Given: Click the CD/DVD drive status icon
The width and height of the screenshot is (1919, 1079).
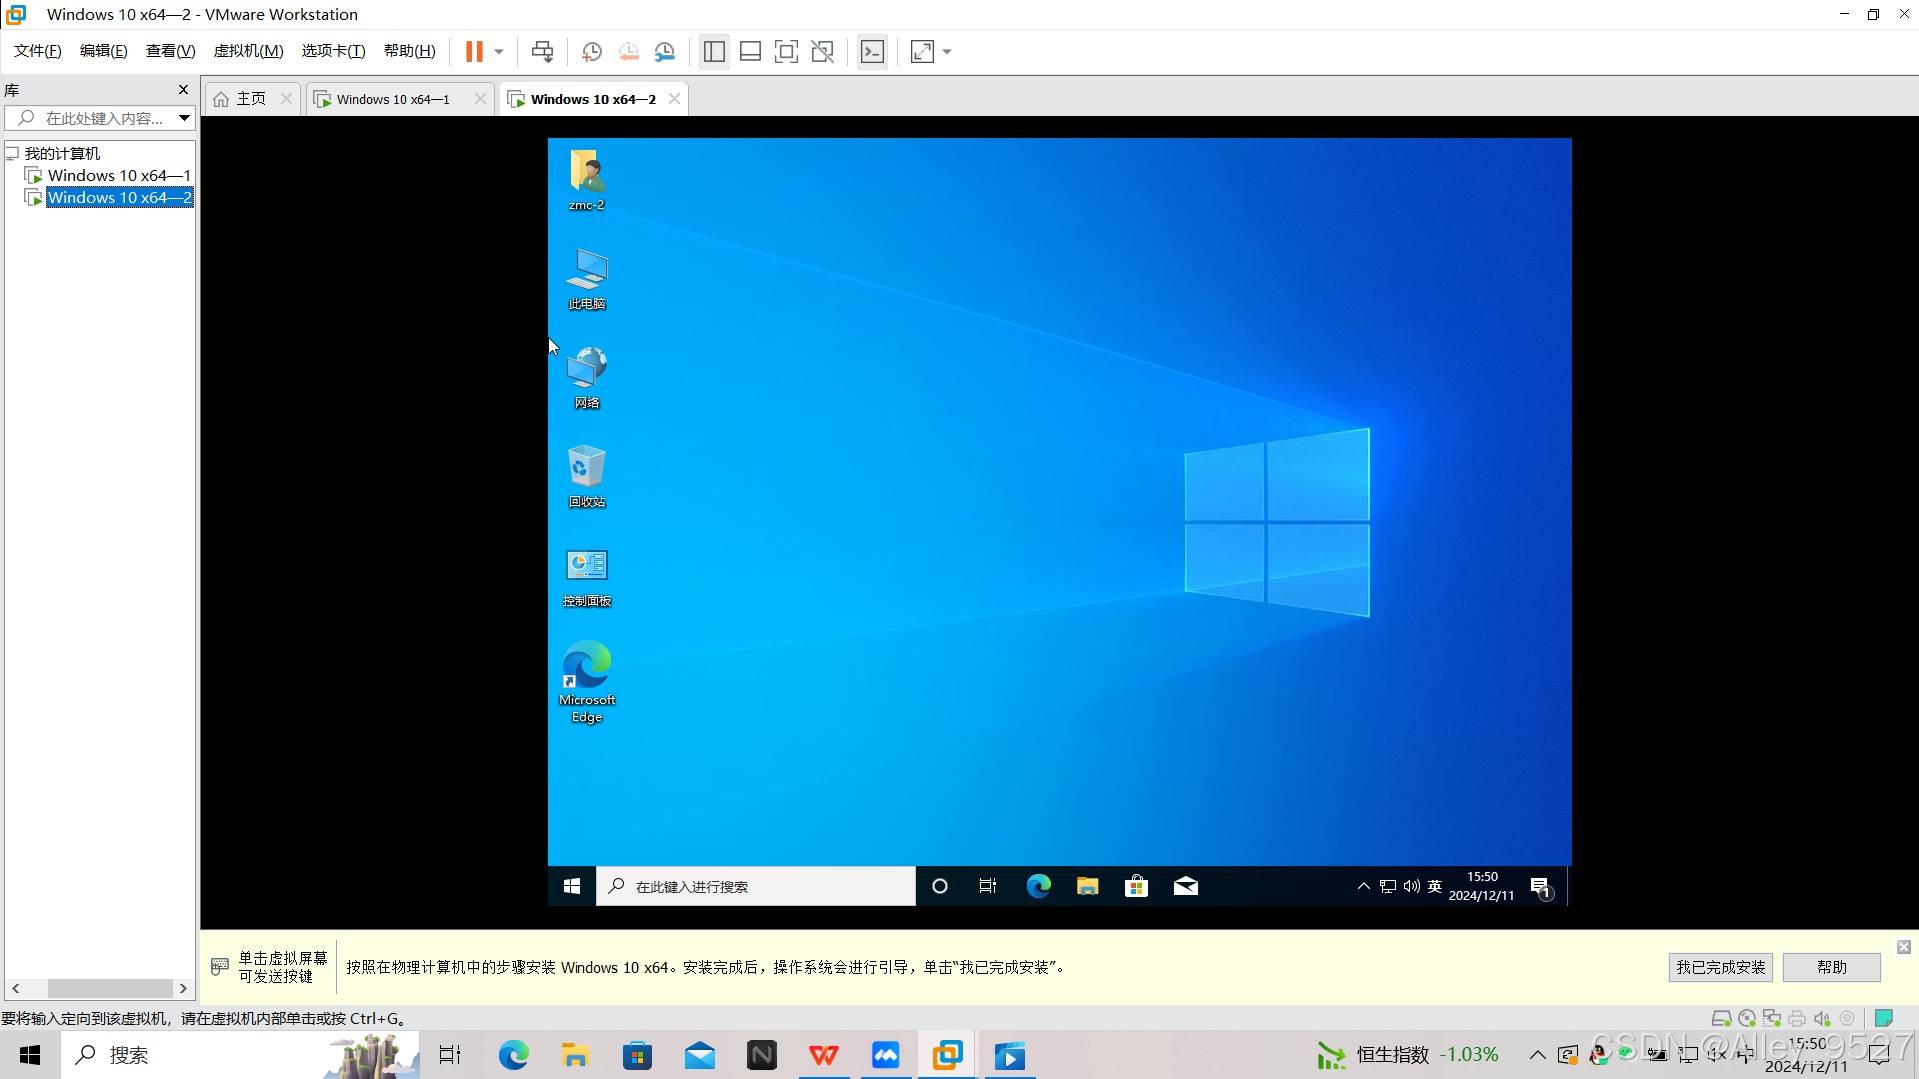Looking at the screenshot, I should click(x=1747, y=1018).
